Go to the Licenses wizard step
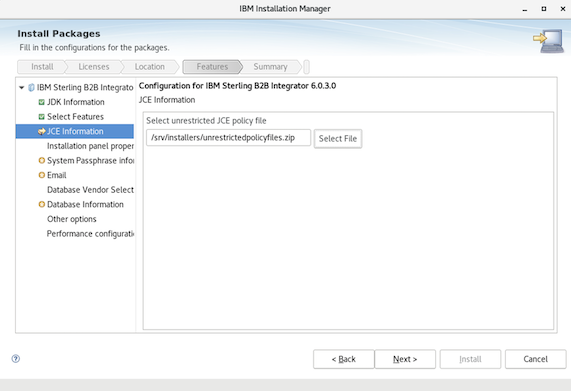Viewport: 571px width, 391px height. coord(94,67)
